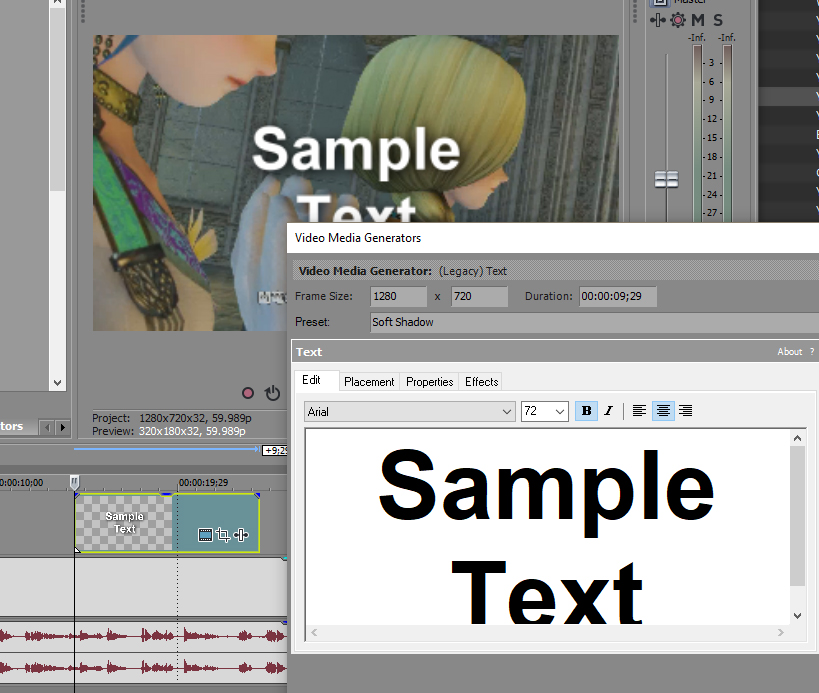Toggle bold formatting in the text generator
819x693 pixels.
coord(586,411)
